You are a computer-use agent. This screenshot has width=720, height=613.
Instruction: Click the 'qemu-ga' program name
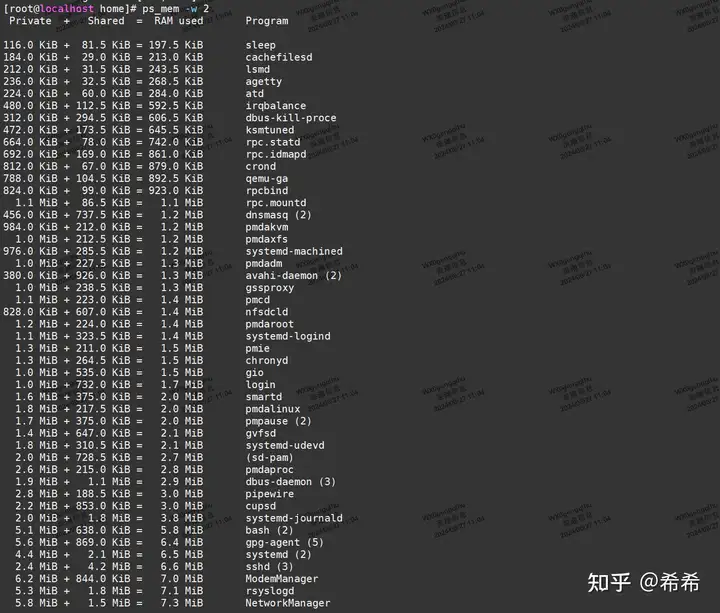[267, 179]
